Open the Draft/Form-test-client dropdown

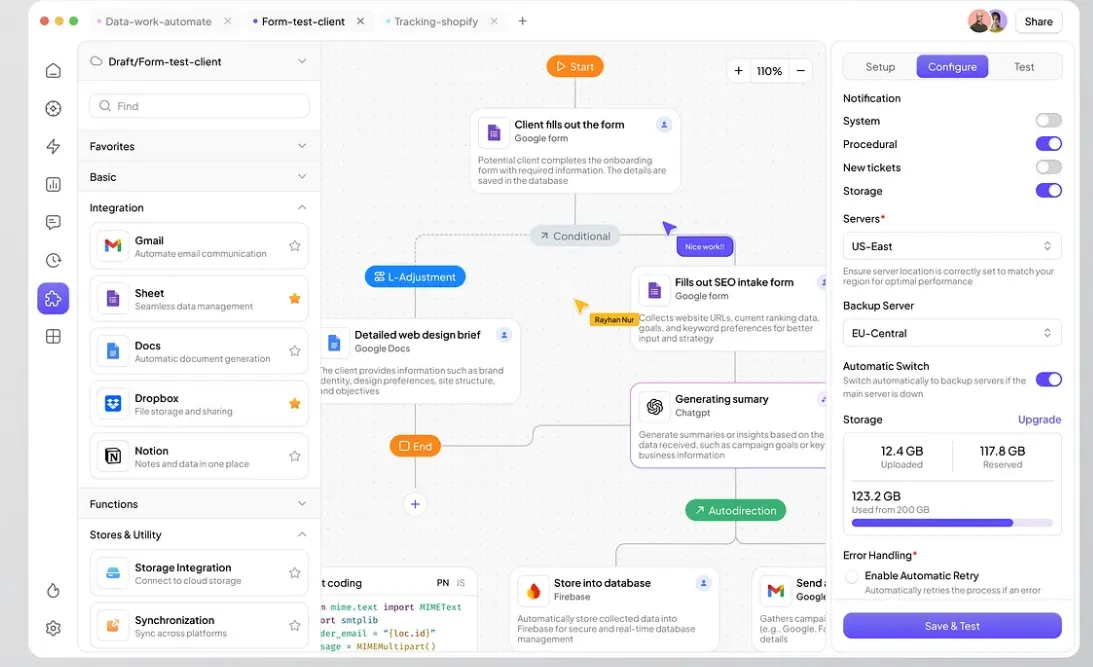point(199,61)
